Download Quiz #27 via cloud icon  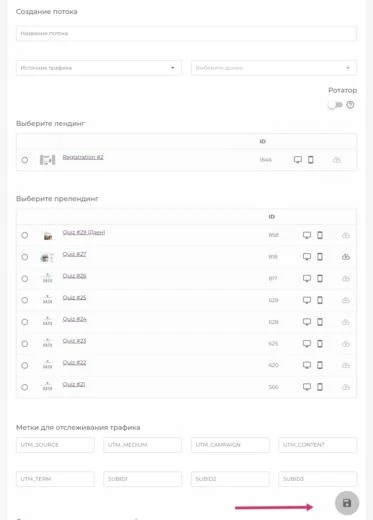(x=346, y=257)
